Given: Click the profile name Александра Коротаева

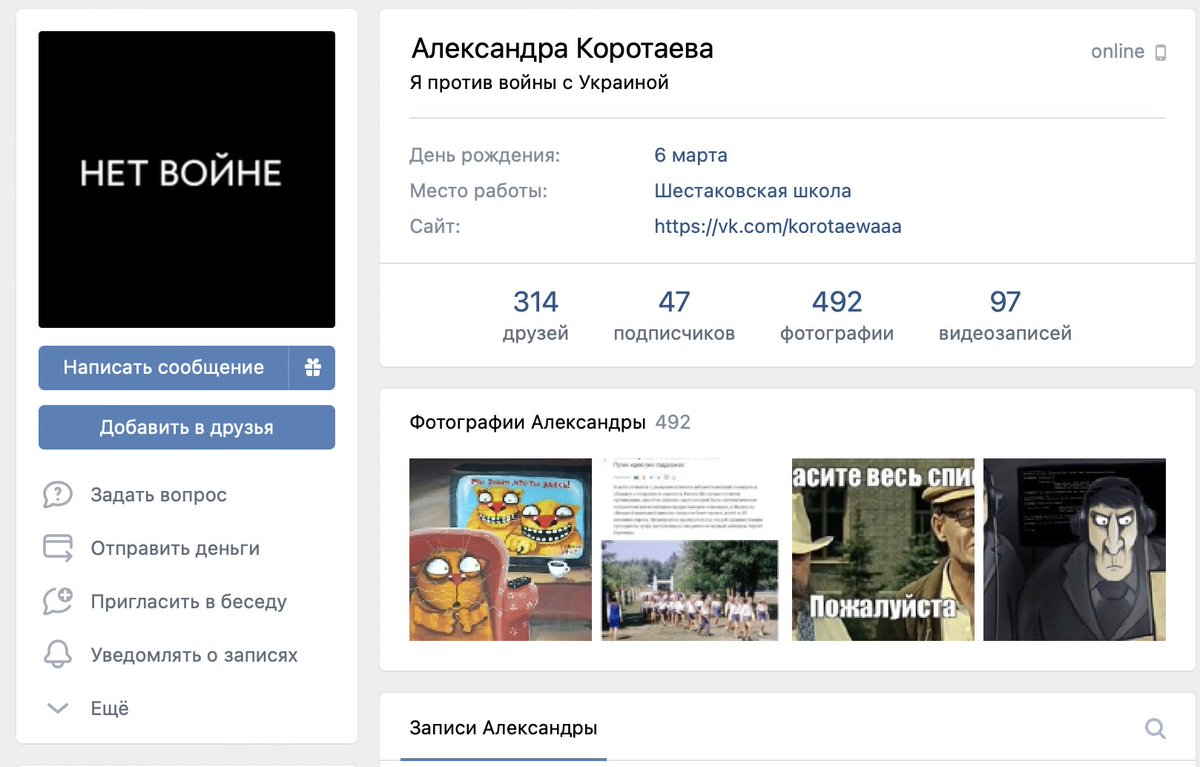Looking at the screenshot, I should [x=562, y=49].
